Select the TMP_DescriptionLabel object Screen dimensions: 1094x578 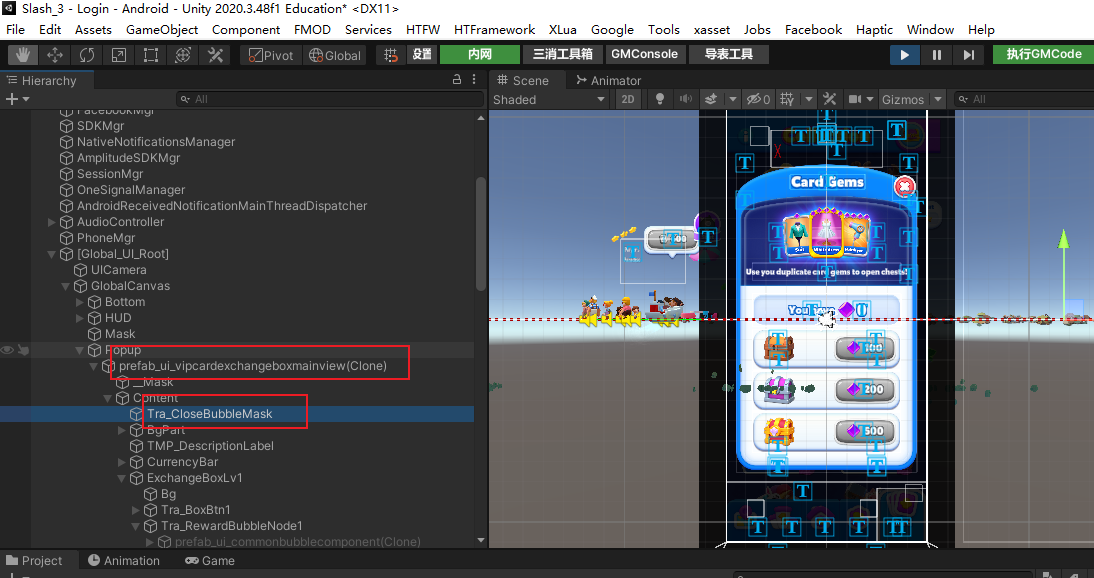(x=210, y=446)
